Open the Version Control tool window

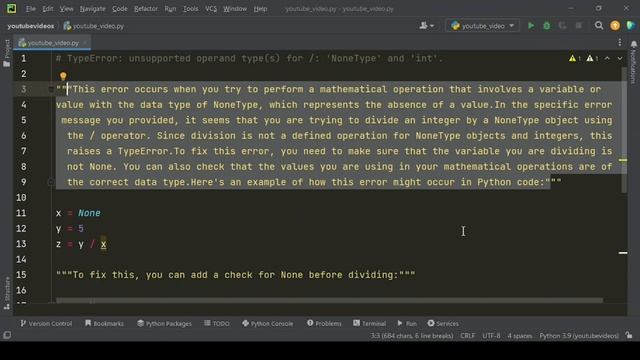(46, 323)
